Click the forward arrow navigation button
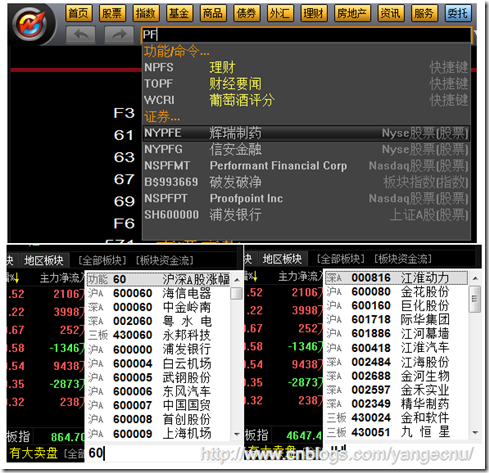The height and width of the screenshot is (473, 489). (x=119, y=34)
